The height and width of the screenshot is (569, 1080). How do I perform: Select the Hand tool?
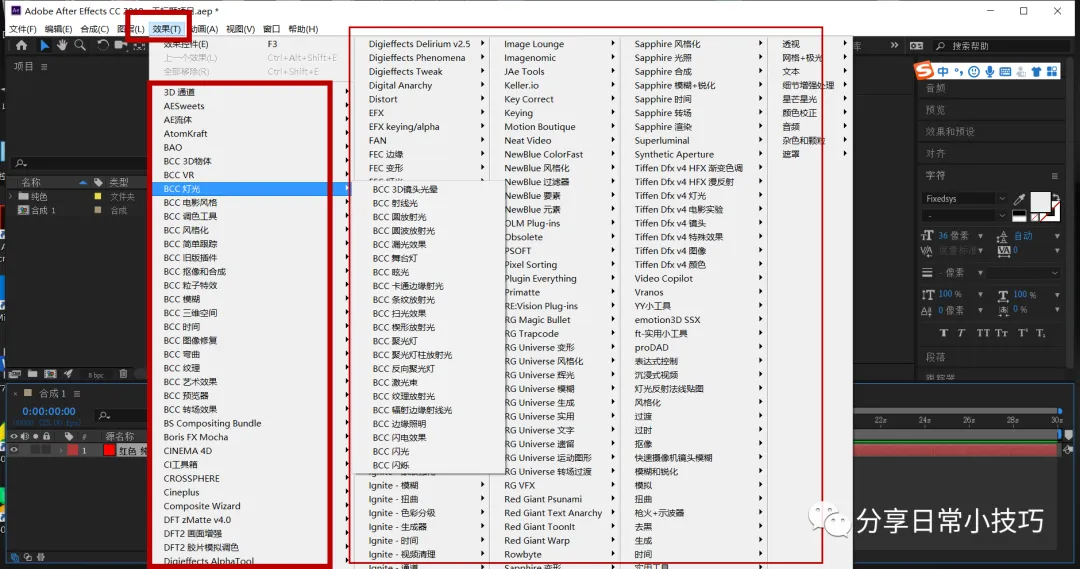tap(62, 45)
